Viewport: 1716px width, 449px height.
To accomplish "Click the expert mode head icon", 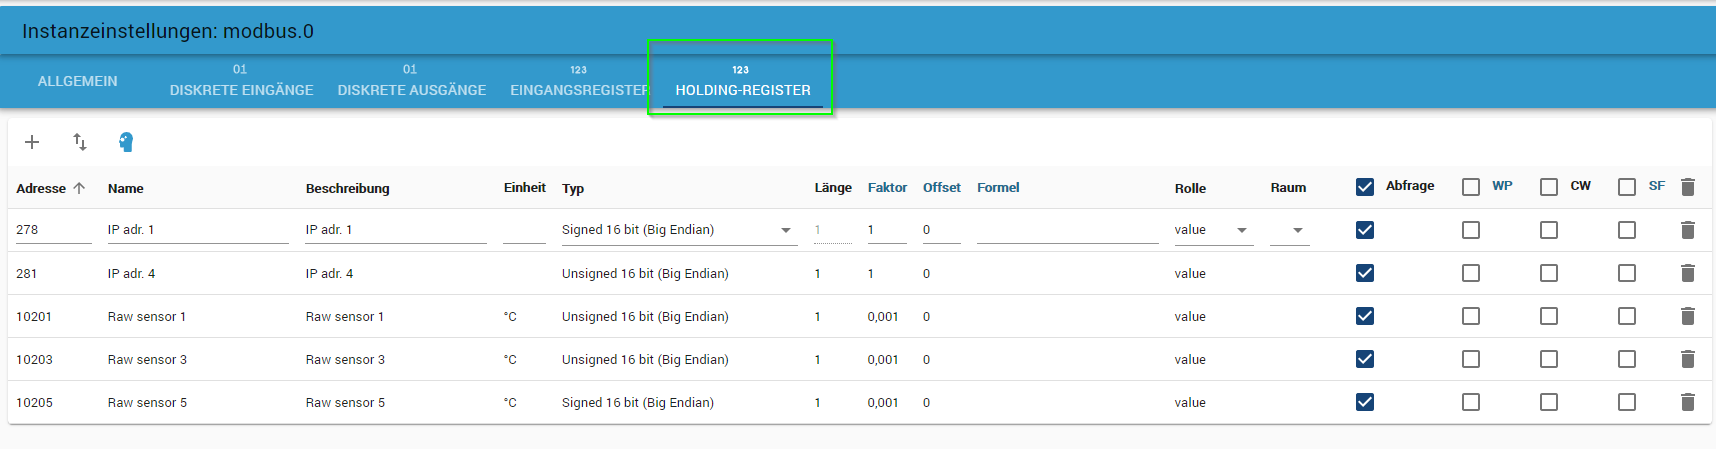I will tap(126, 142).
